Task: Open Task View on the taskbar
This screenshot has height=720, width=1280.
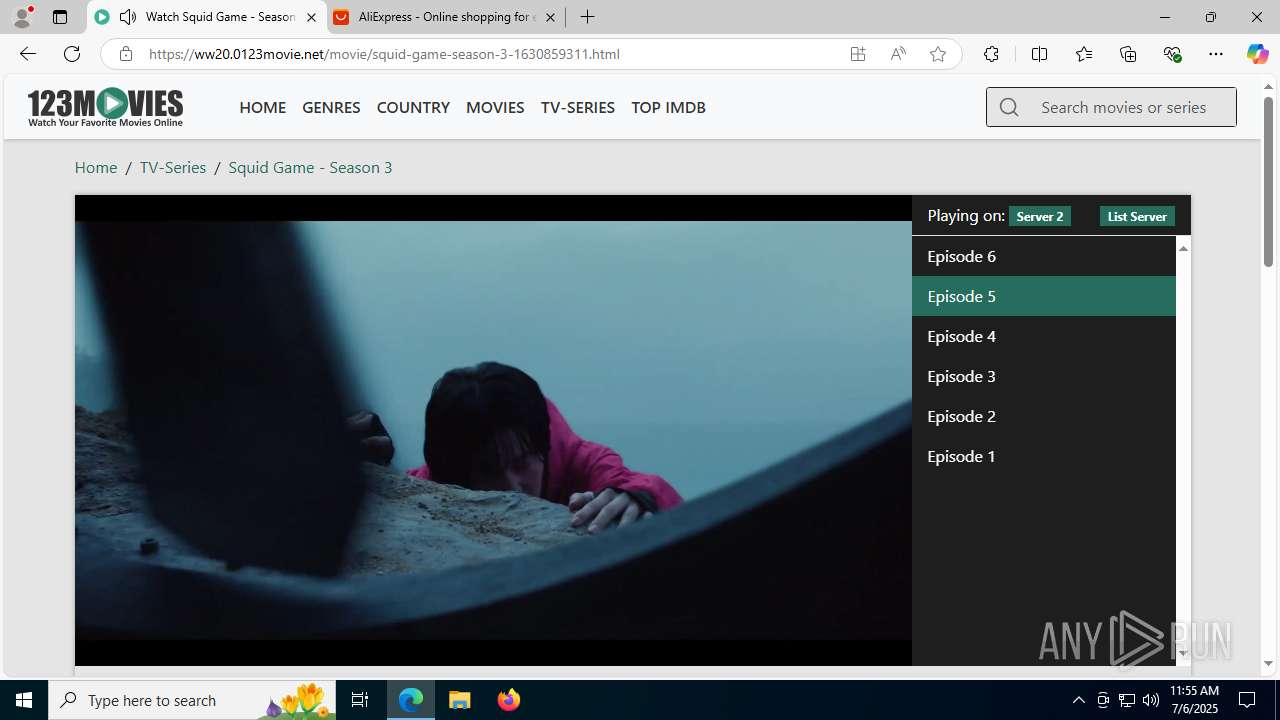Action: [360, 700]
